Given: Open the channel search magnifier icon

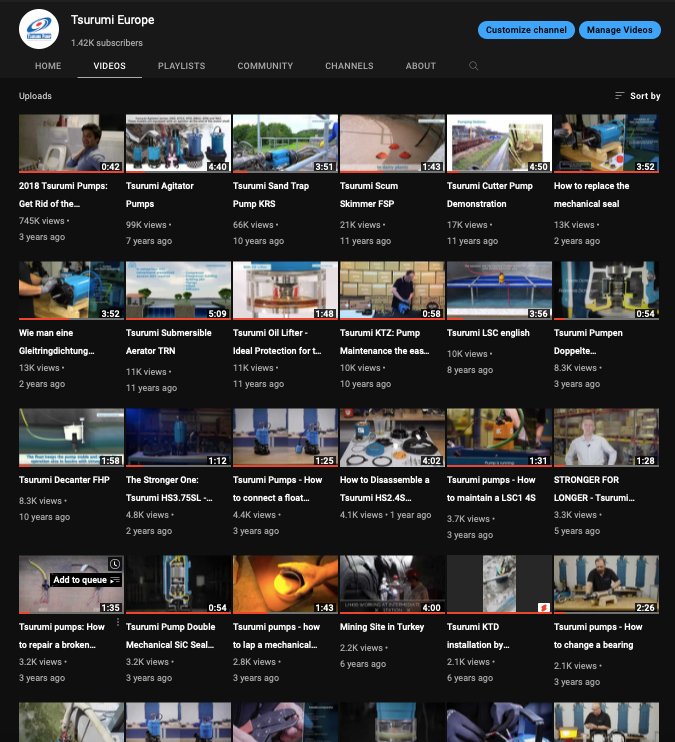Looking at the screenshot, I should click(473, 66).
